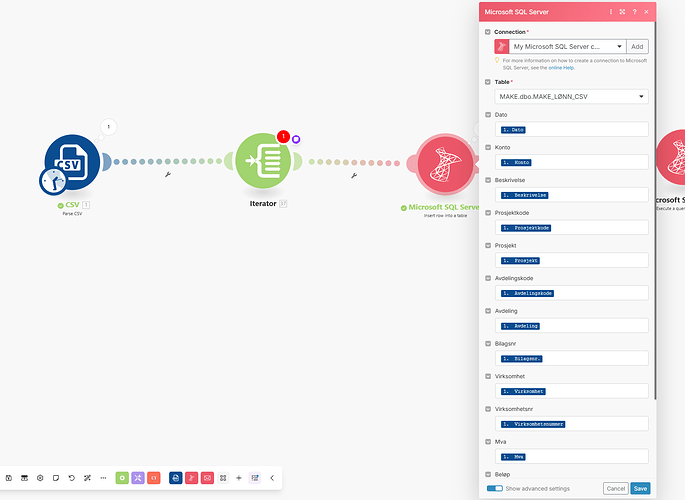Click the lilac-highlighted icon near toolbar end
This screenshot has width=685, height=500.
pos(255,478)
